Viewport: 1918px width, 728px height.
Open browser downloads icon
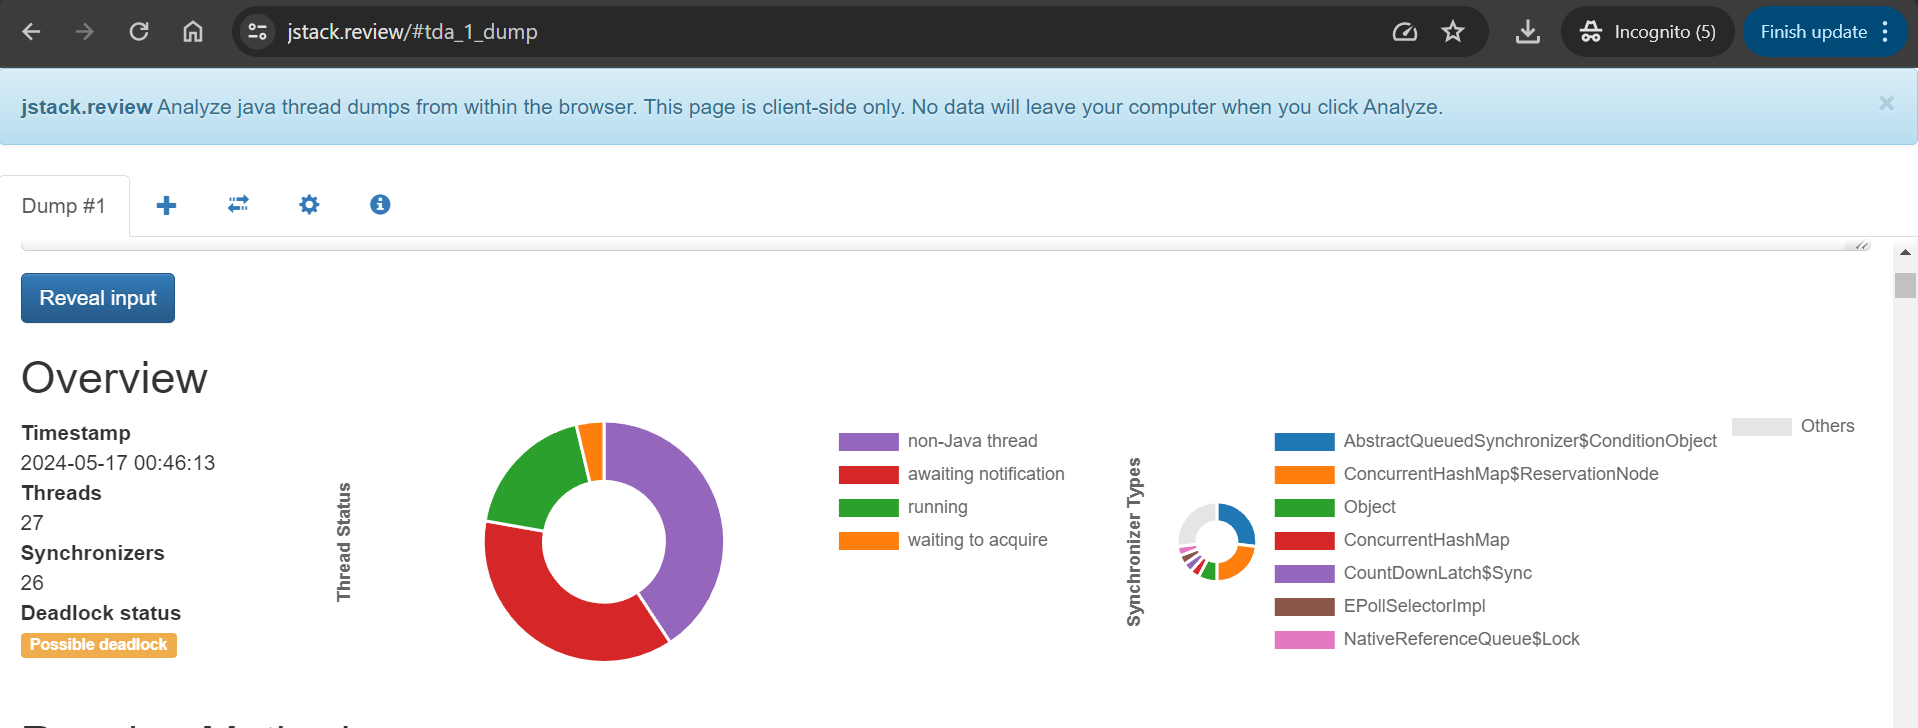(x=1527, y=32)
